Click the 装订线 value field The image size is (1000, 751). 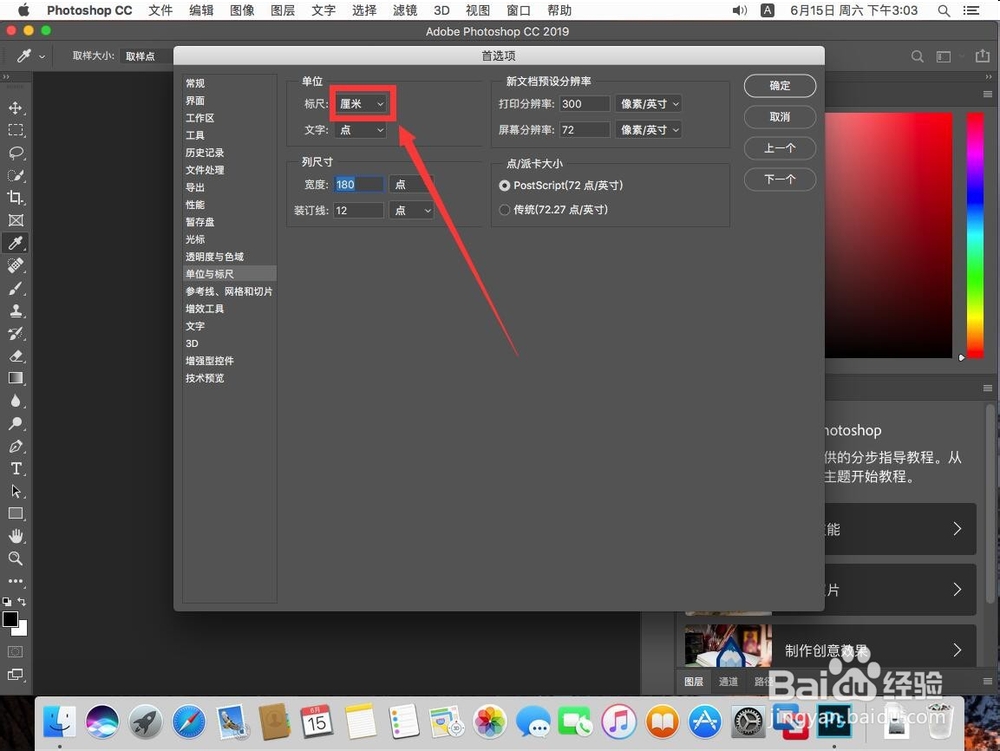coord(358,210)
